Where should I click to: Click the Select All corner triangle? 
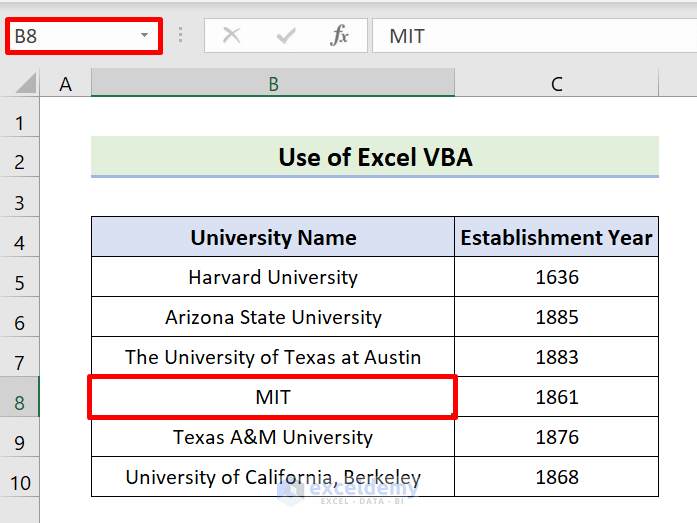point(26,84)
